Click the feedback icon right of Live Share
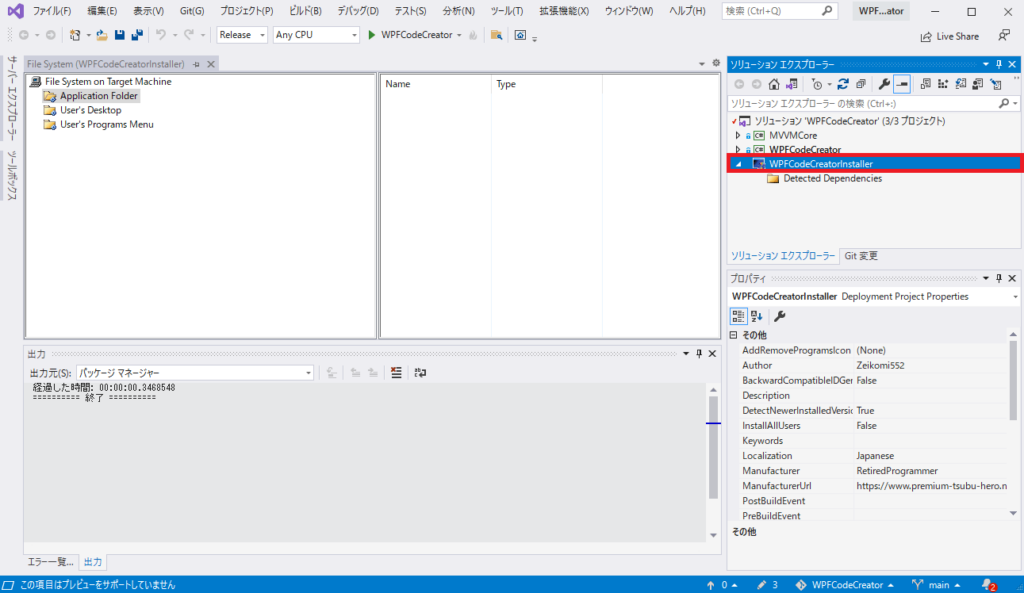1024x593 pixels. [1004, 36]
